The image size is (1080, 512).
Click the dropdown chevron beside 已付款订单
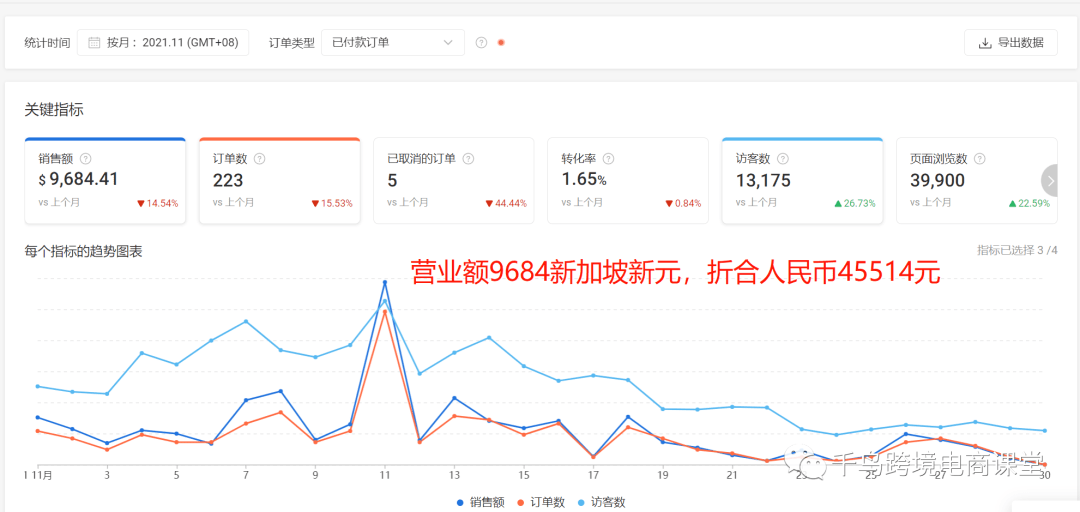click(x=448, y=43)
